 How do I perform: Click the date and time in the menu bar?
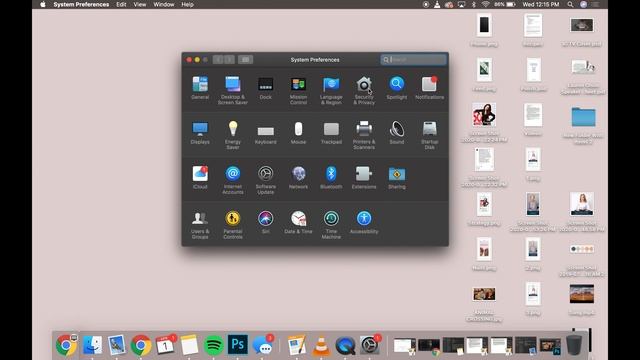pyautogui.click(x=541, y=4)
